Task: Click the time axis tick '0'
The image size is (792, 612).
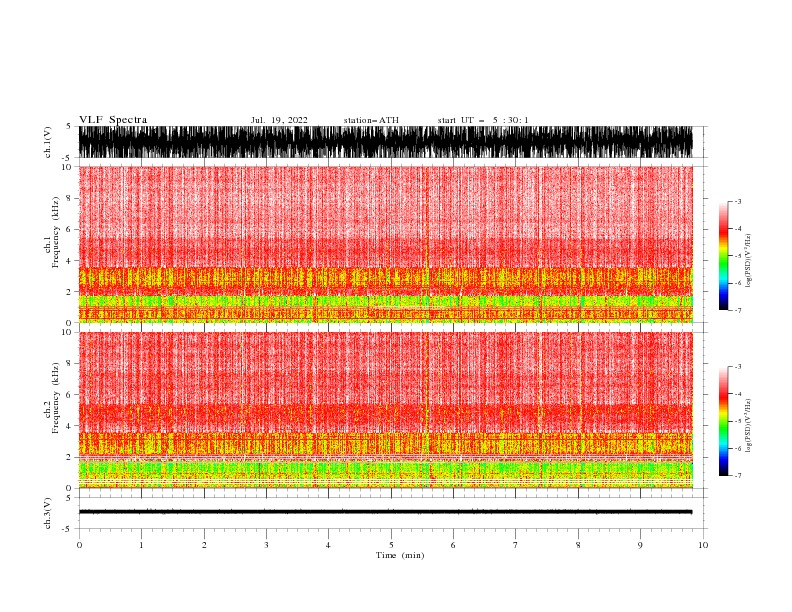Action: [x=79, y=545]
